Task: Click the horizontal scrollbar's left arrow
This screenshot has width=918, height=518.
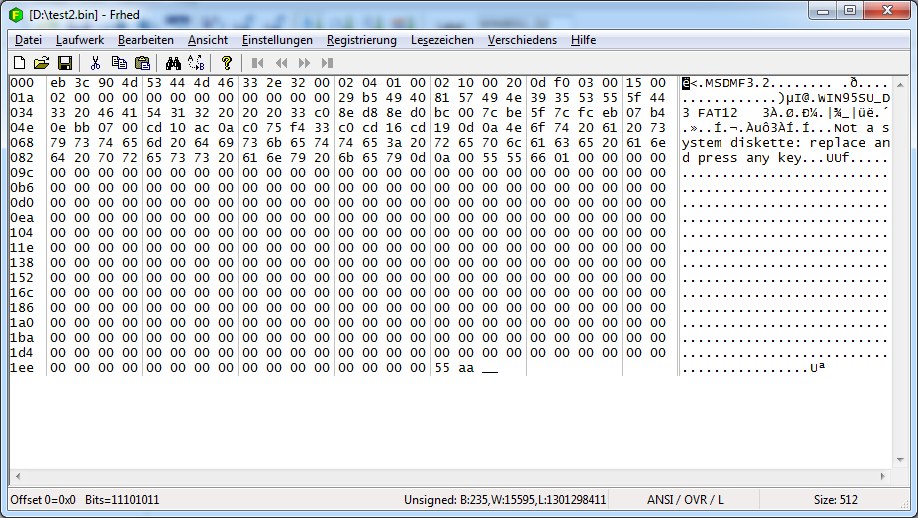Action: tap(16, 477)
